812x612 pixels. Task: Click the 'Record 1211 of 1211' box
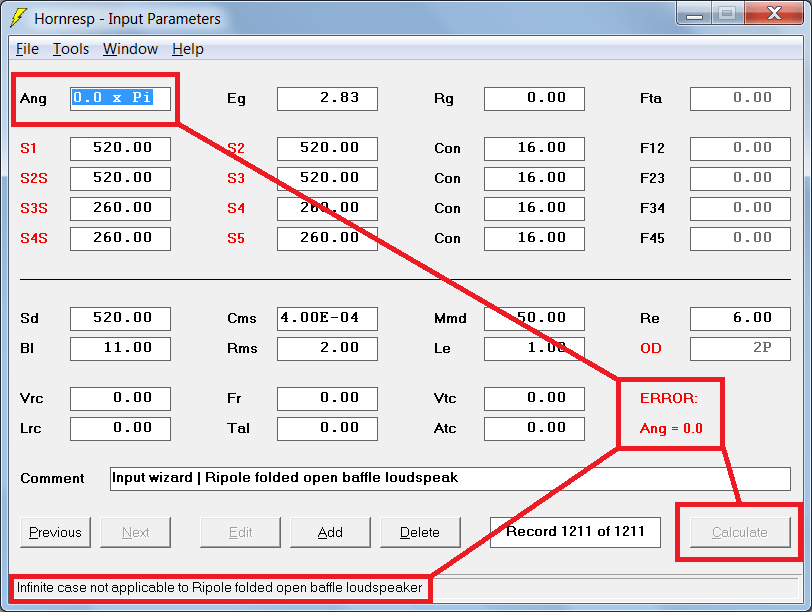coord(575,532)
